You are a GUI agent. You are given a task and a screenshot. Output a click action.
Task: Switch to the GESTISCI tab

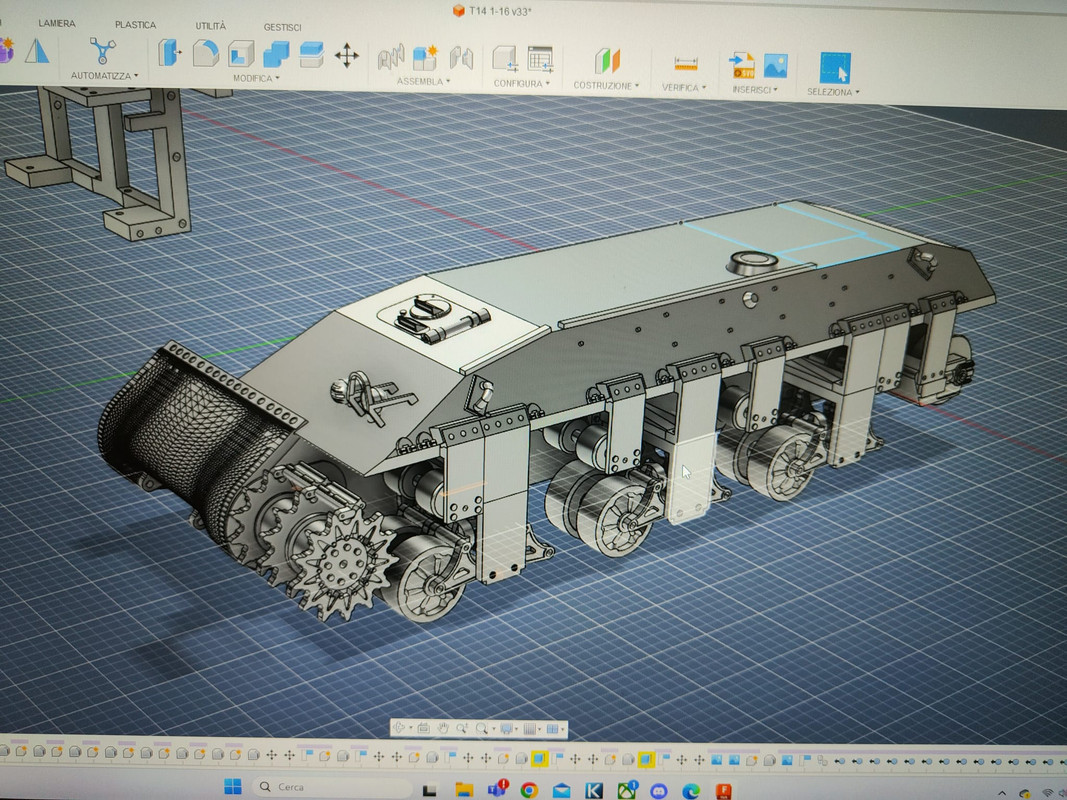coord(282,27)
